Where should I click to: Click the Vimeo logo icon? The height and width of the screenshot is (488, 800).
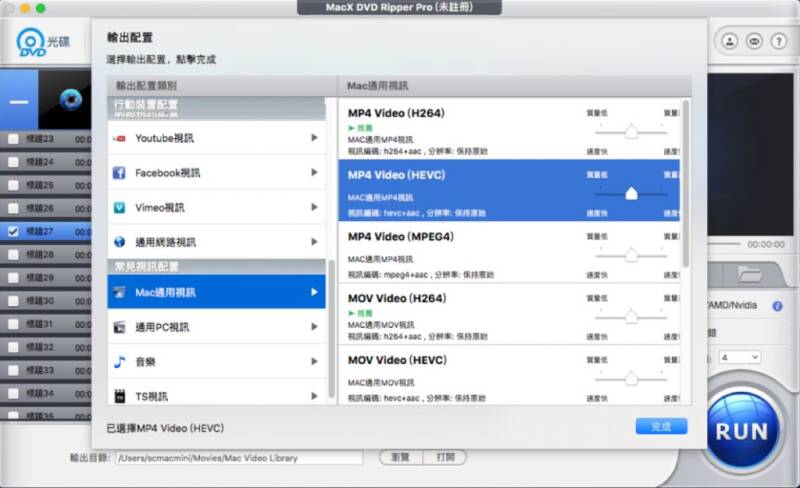[119, 207]
